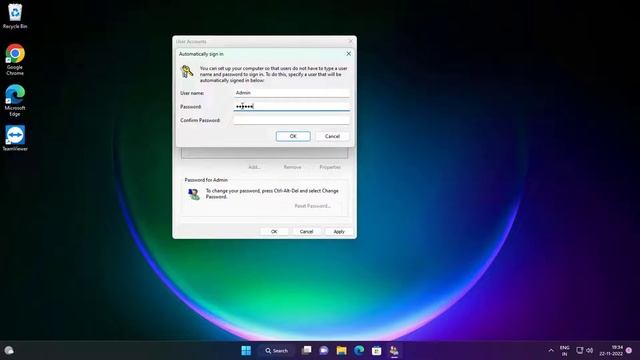Open the Recycle Bin desktop icon

[x=15, y=16]
